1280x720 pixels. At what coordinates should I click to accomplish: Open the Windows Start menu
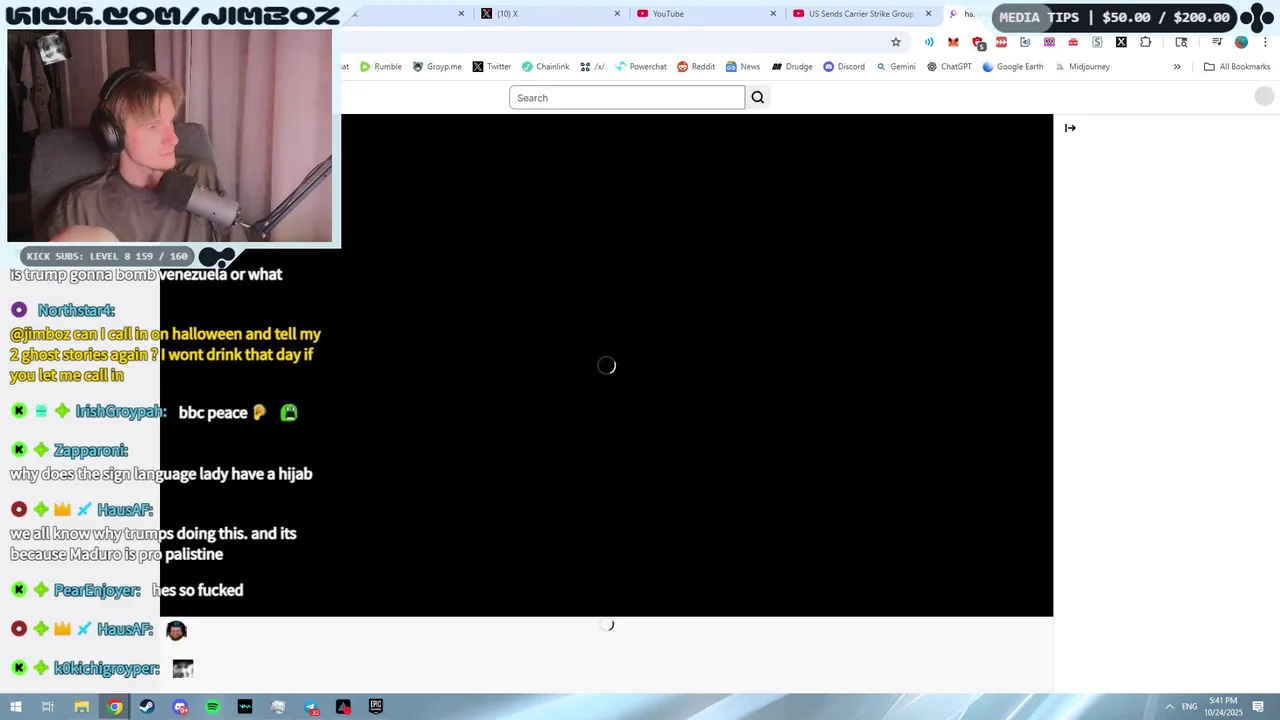[x=16, y=707]
